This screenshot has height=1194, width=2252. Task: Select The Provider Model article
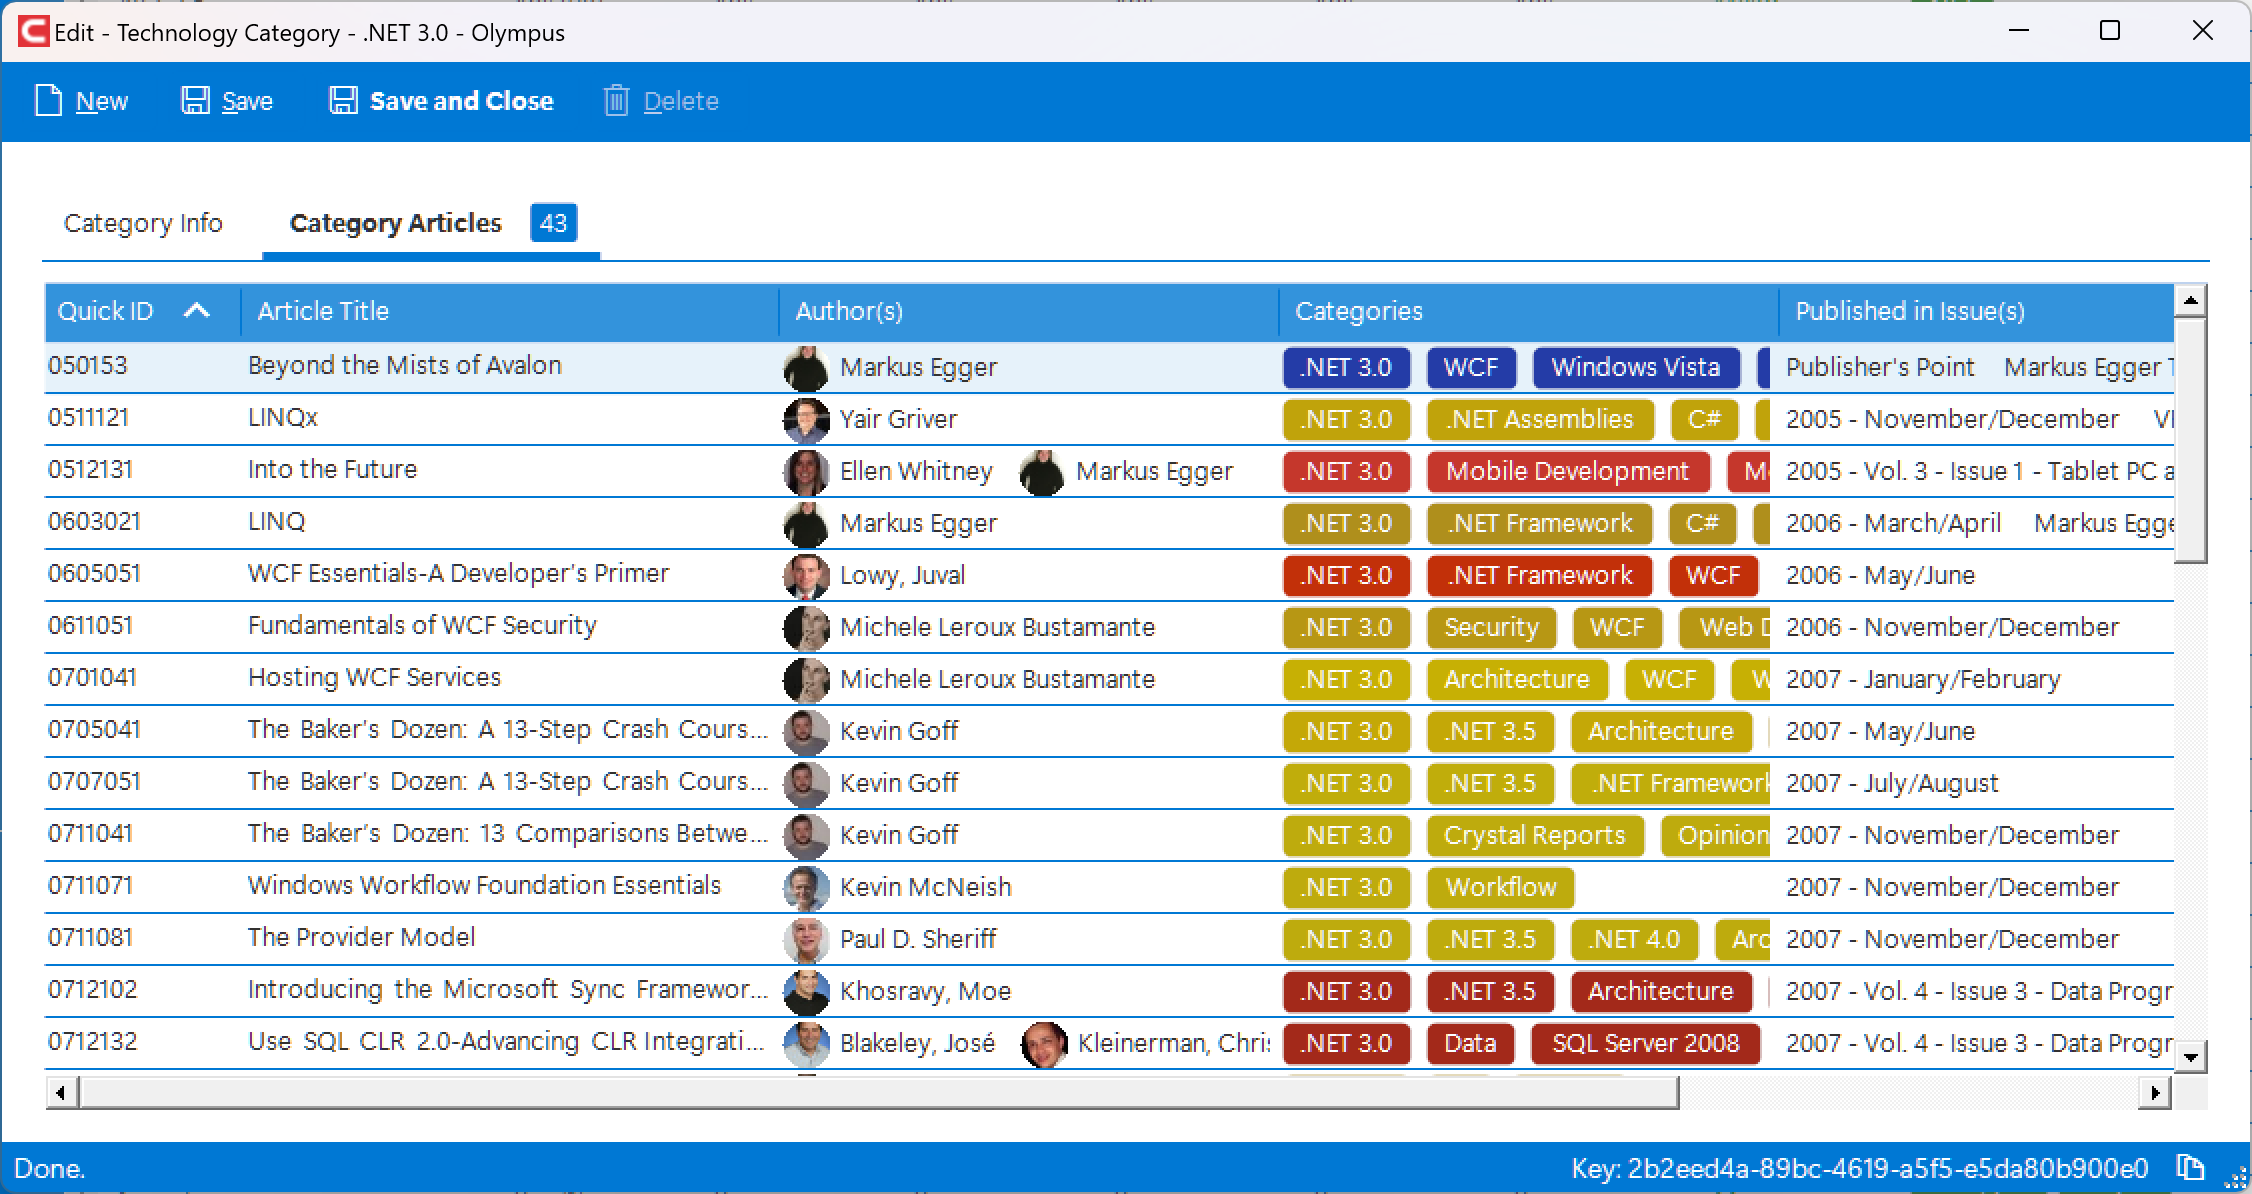362,937
